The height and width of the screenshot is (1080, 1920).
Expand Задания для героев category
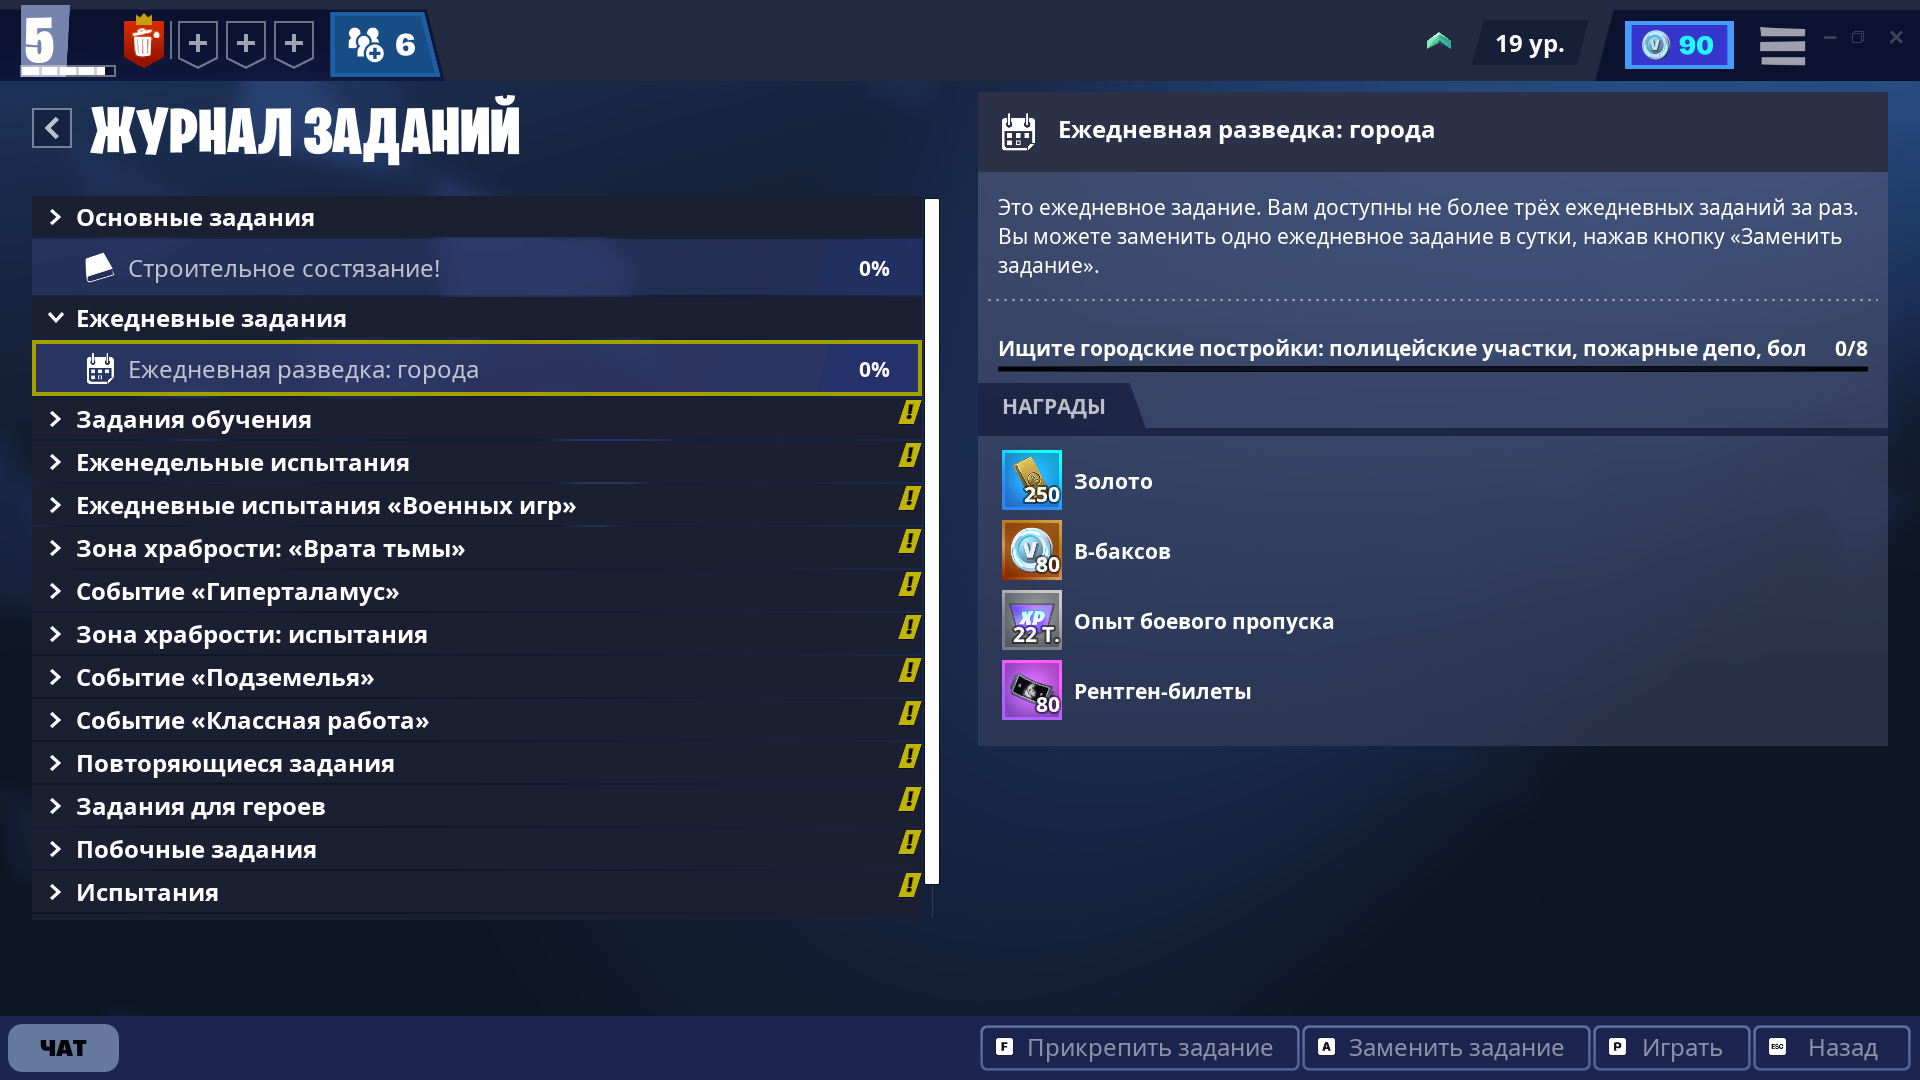(477, 806)
